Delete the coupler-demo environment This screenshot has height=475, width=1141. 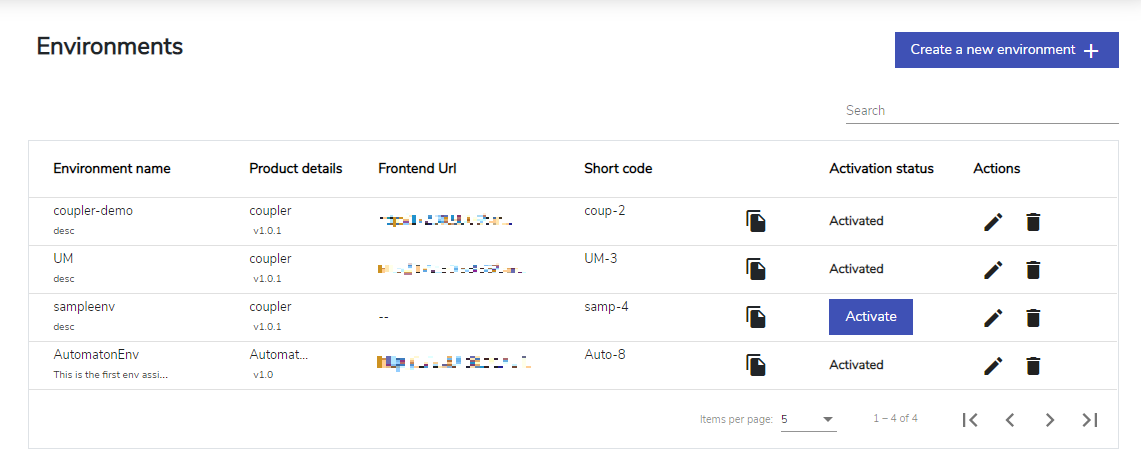click(1033, 222)
